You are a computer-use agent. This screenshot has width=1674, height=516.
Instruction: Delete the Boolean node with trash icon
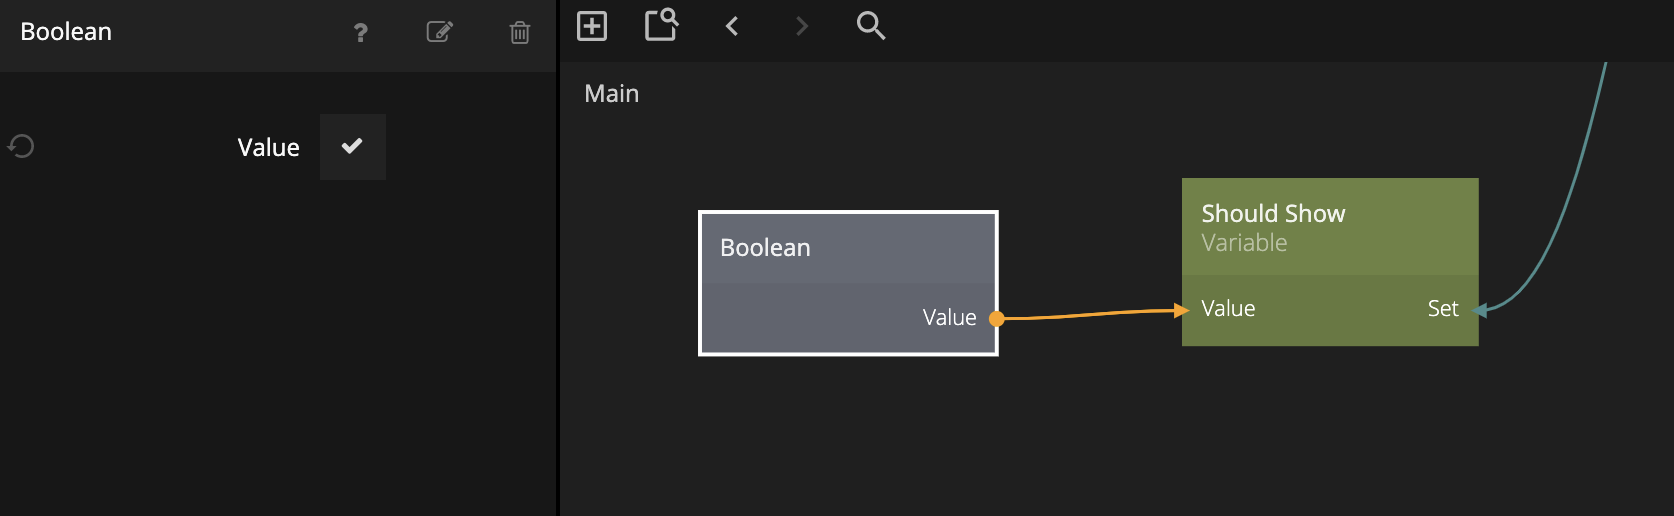pyautogui.click(x=520, y=33)
